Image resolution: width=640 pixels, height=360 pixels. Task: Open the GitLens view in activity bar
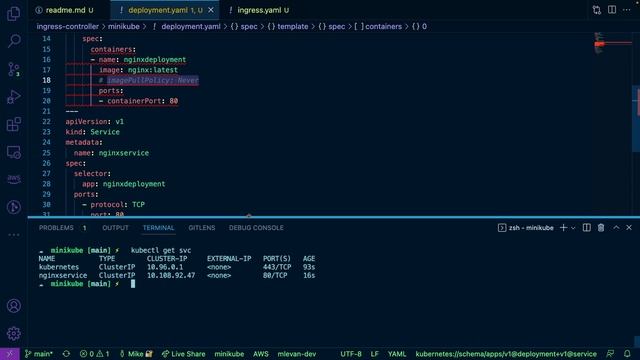click(13, 207)
